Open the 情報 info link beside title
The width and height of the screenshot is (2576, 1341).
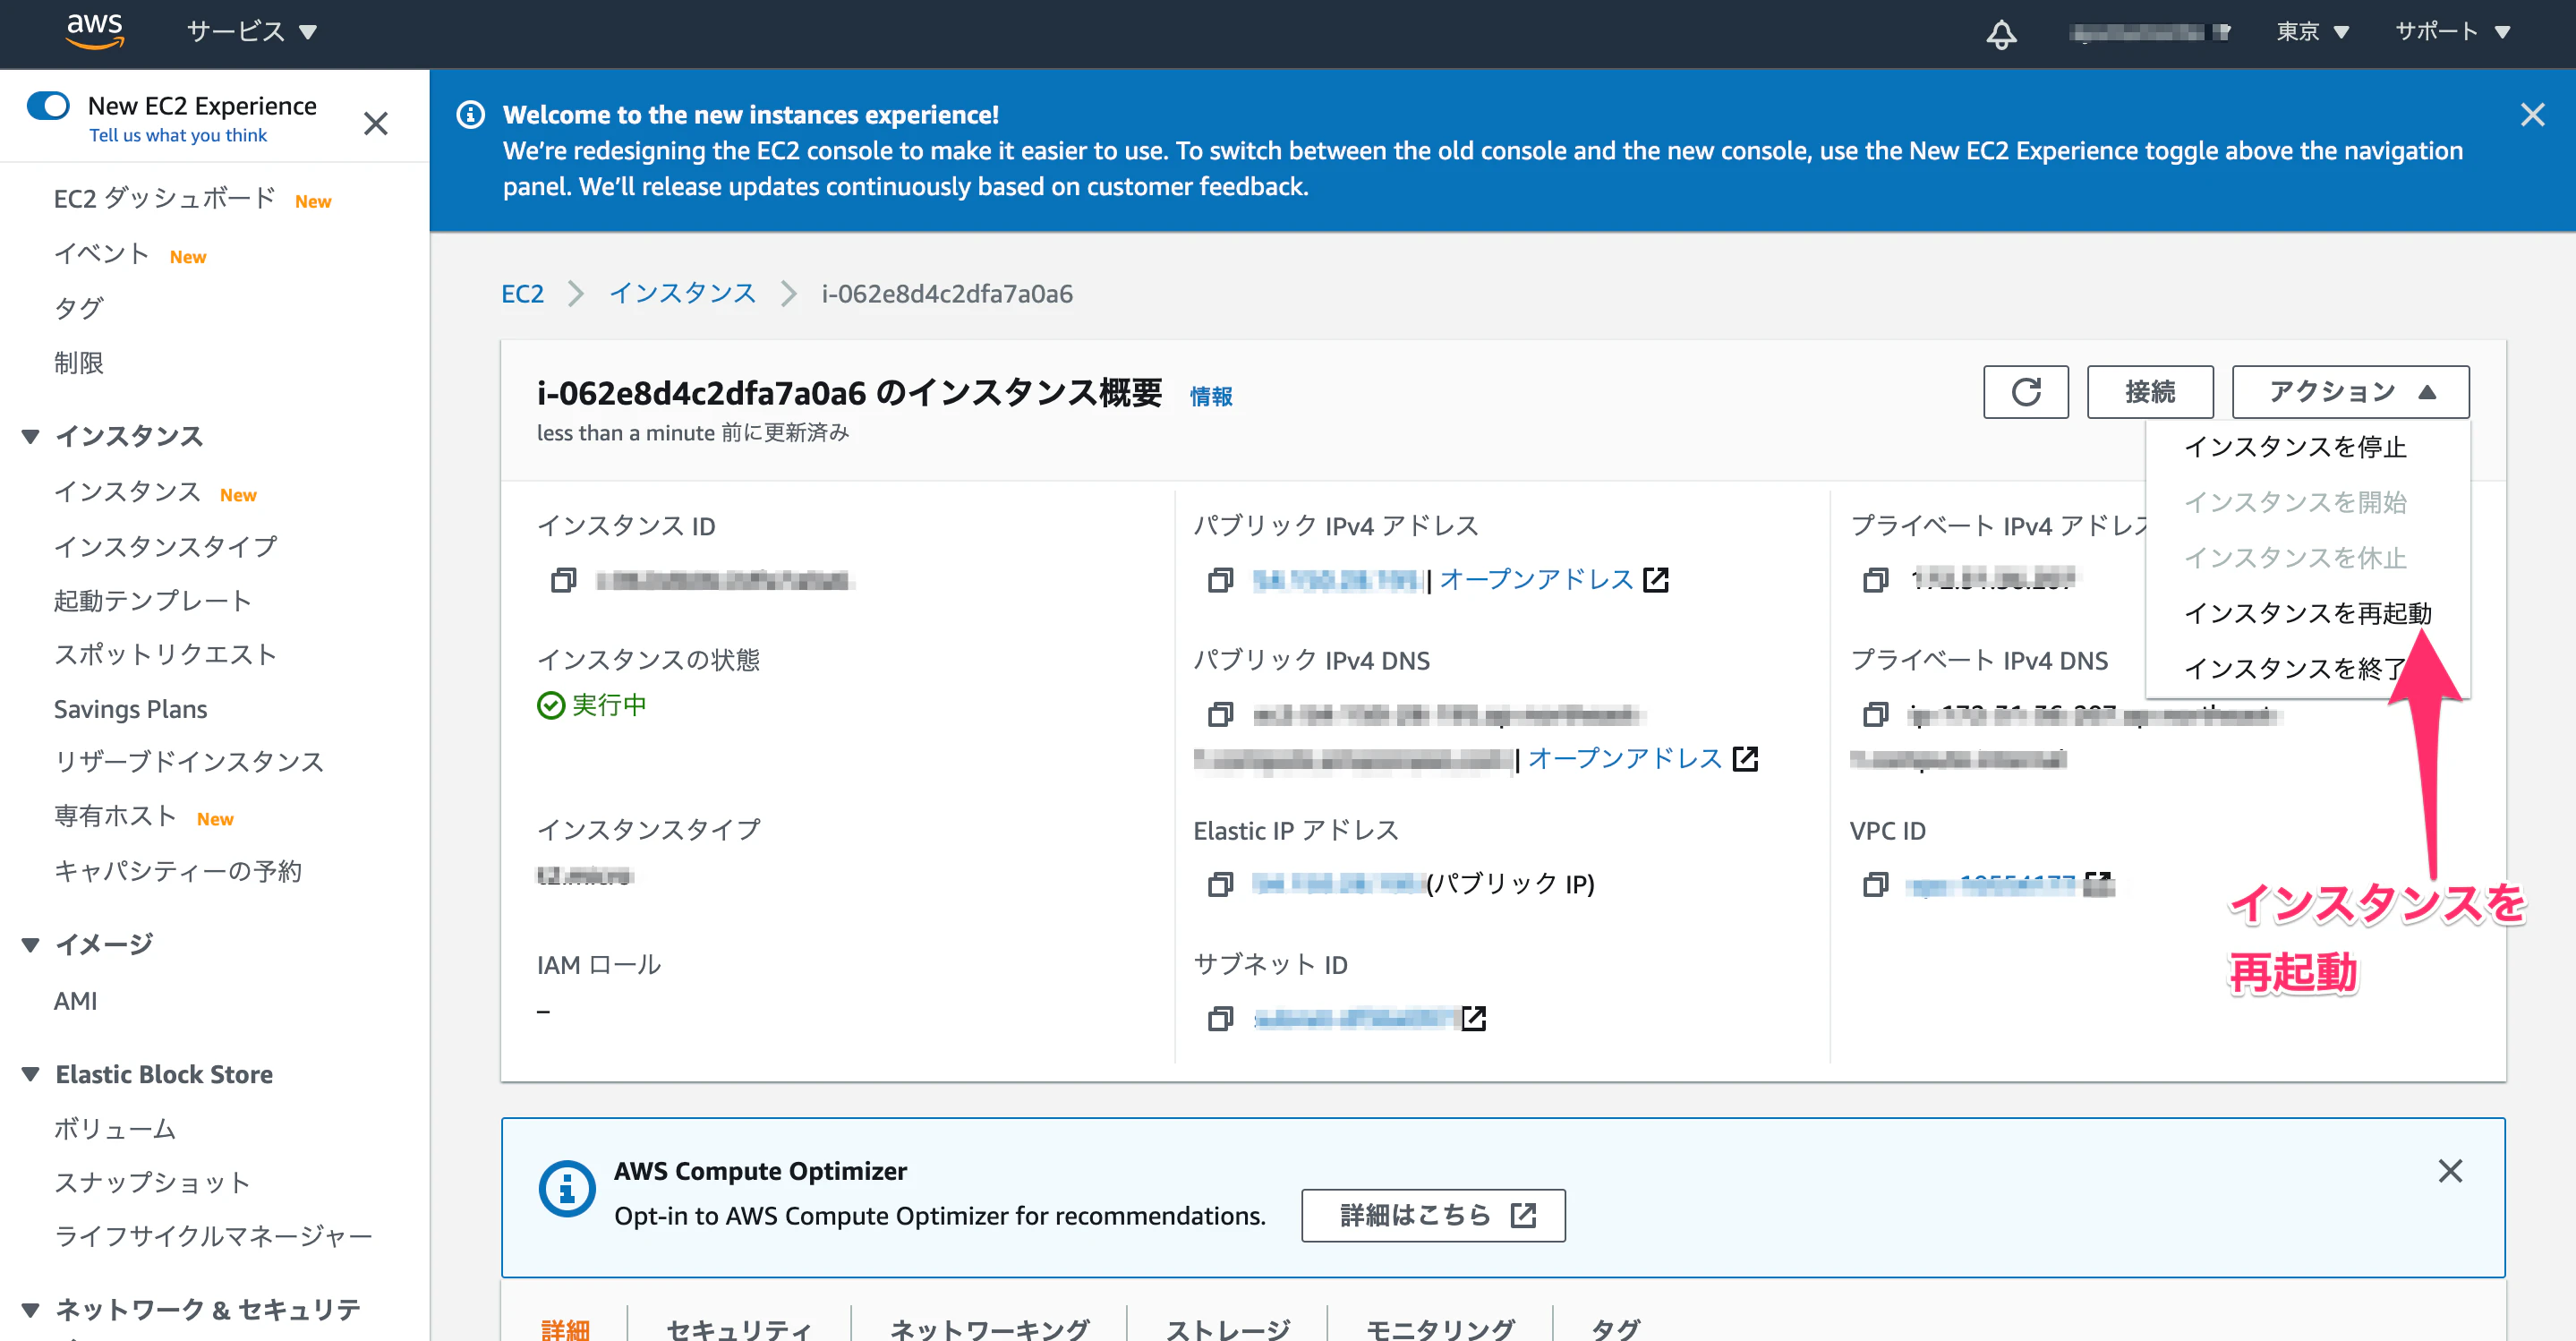[x=1210, y=397]
